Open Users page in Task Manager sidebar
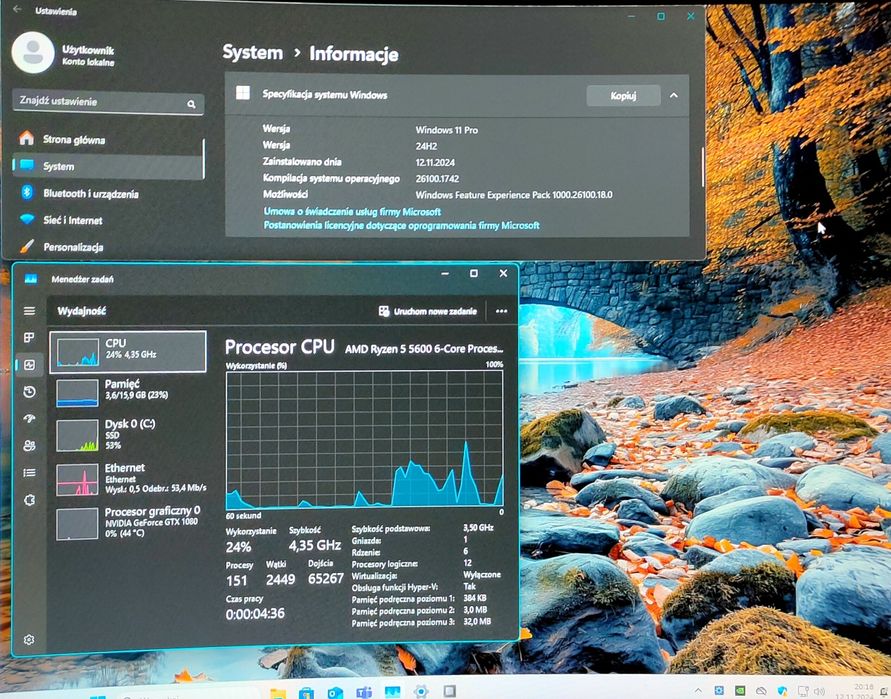891x699 pixels. pyautogui.click(x=30, y=446)
